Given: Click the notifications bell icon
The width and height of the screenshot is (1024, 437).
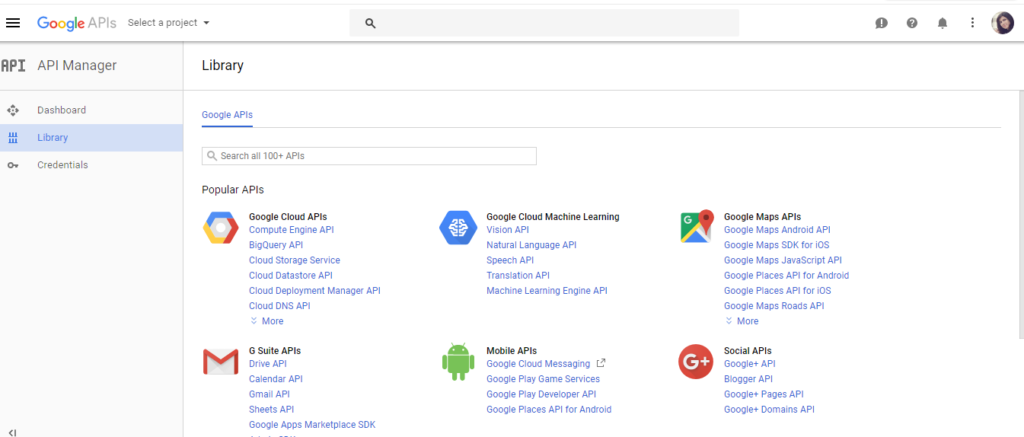Looking at the screenshot, I should point(942,23).
